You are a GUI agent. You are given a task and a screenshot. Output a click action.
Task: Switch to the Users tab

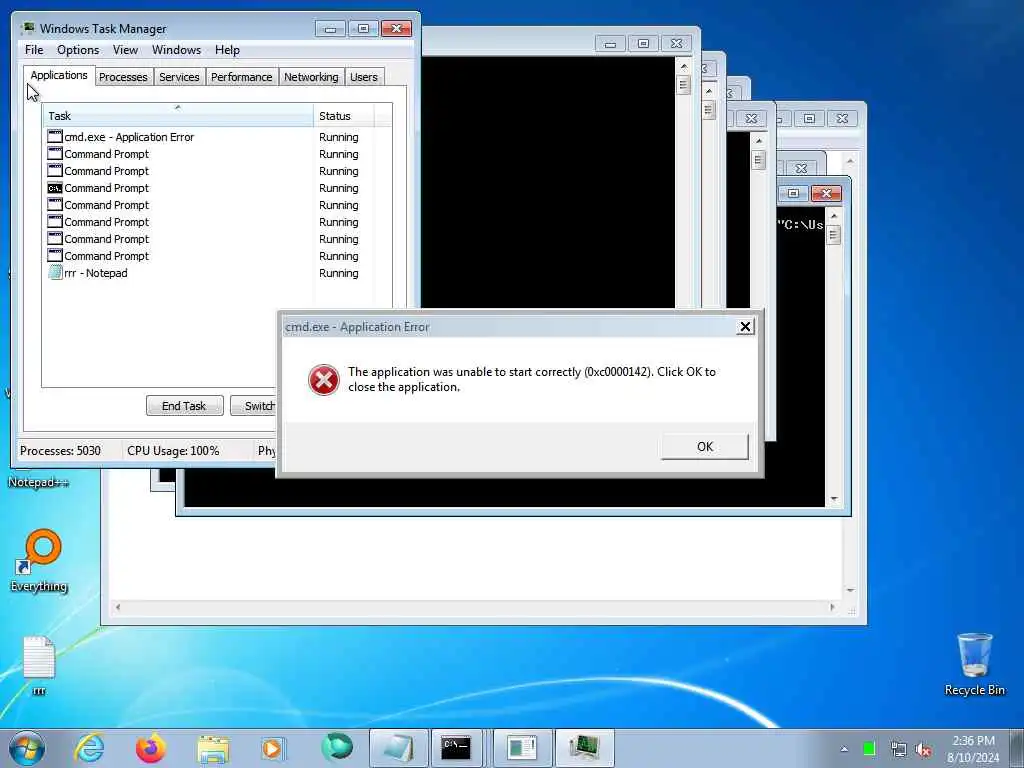(364, 77)
